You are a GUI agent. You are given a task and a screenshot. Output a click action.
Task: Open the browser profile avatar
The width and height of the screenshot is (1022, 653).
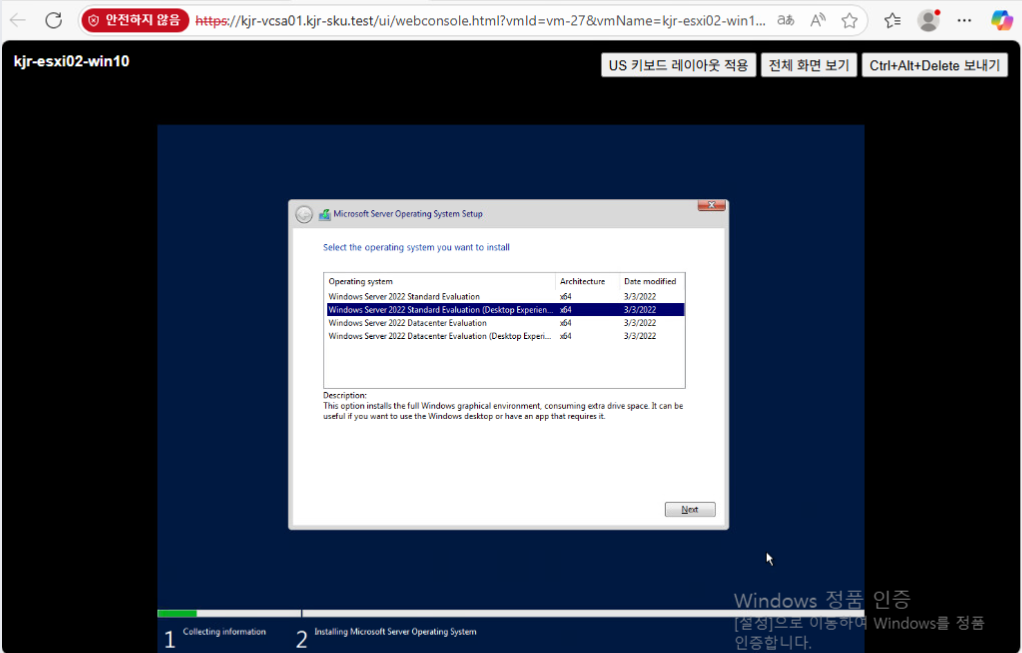click(928, 20)
